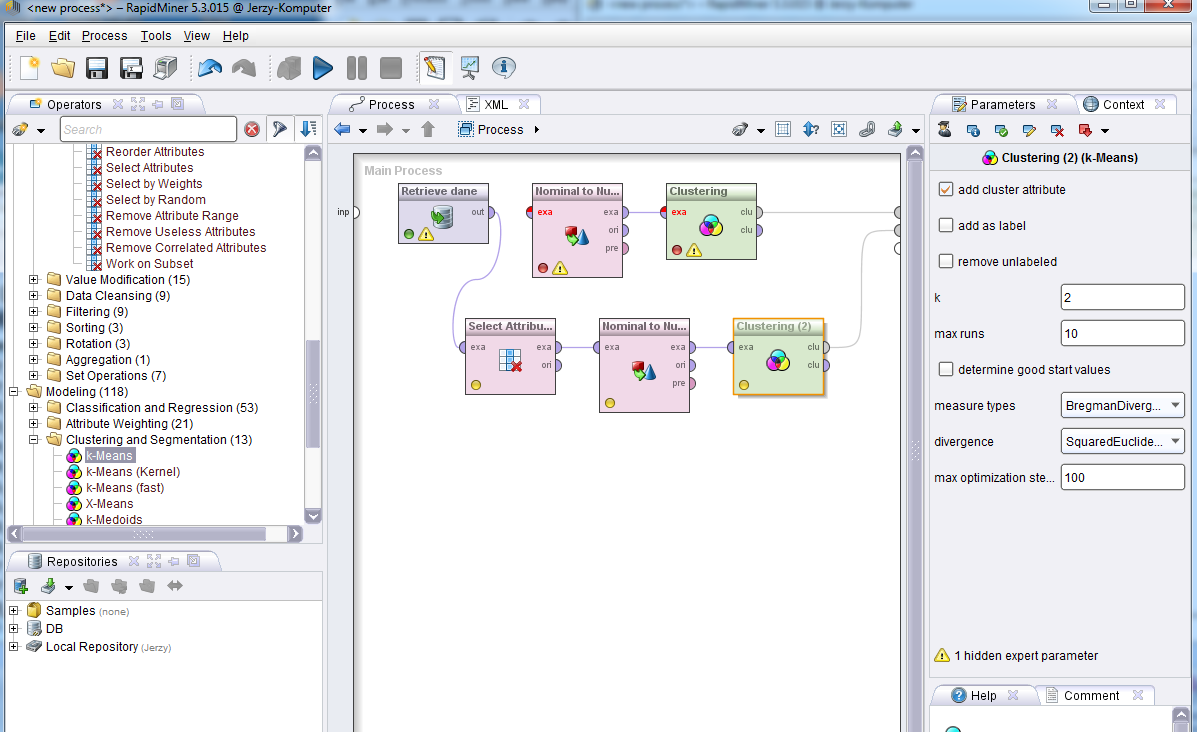1197x732 pixels.
Task: Click the Save process floppy icon
Action: pyautogui.click(x=97, y=68)
